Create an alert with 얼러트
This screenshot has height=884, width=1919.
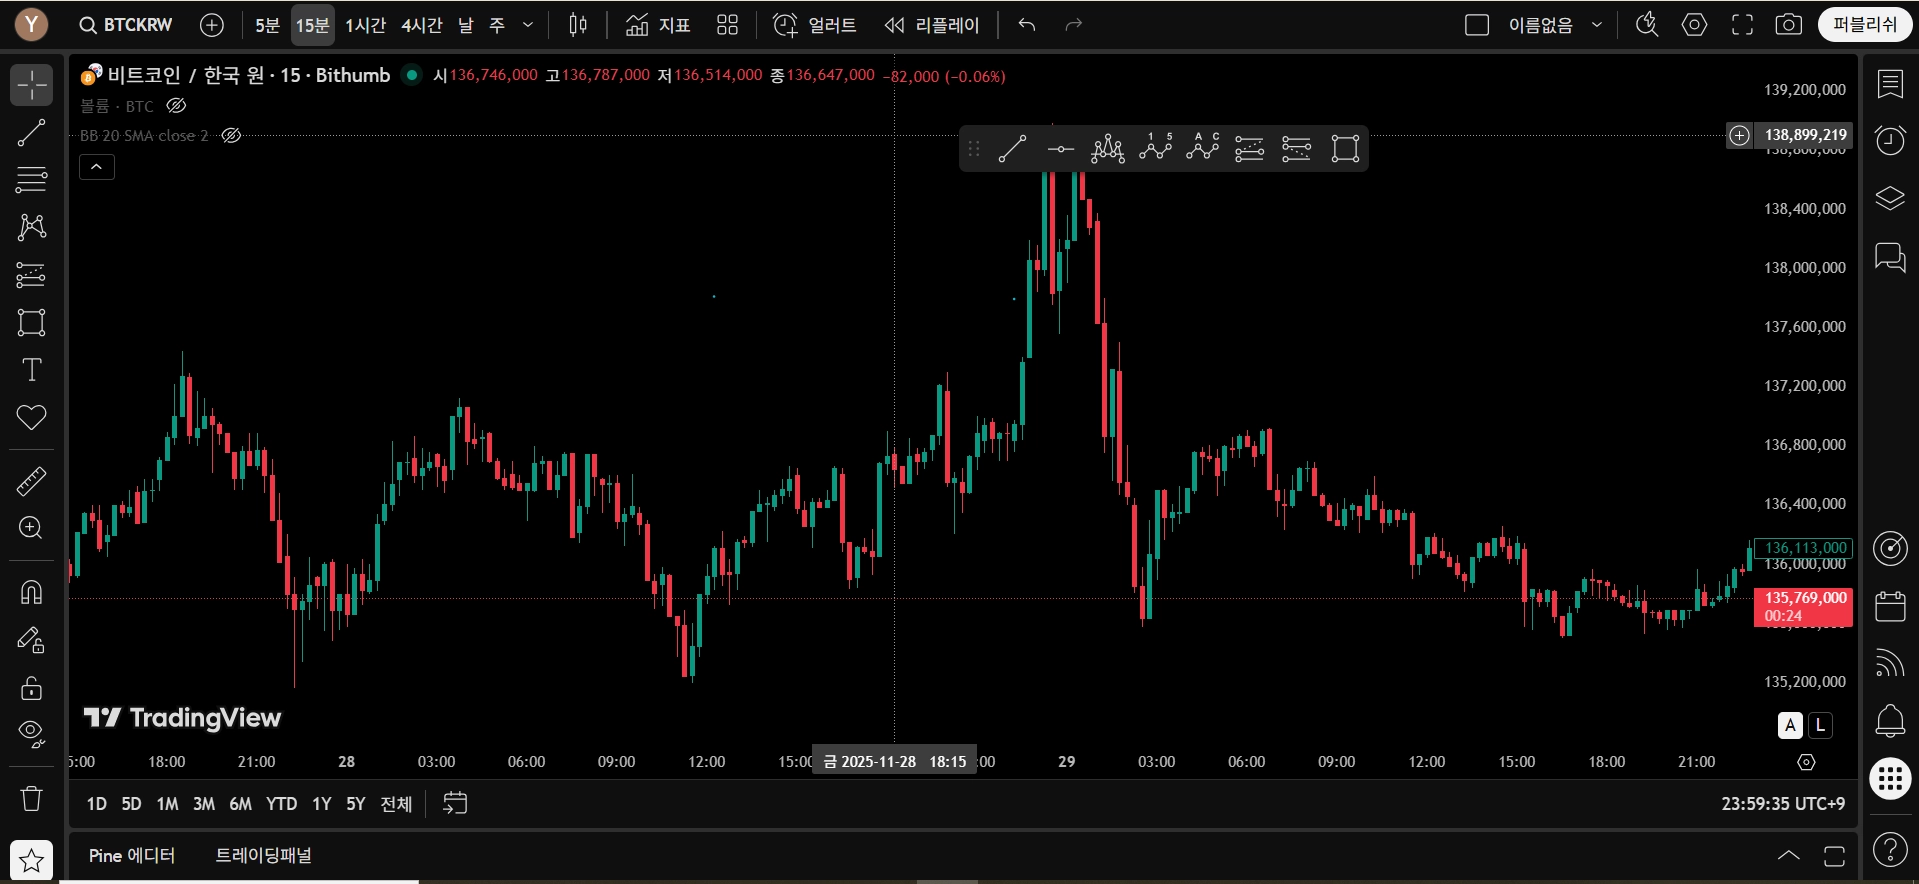pyautogui.click(x=814, y=25)
